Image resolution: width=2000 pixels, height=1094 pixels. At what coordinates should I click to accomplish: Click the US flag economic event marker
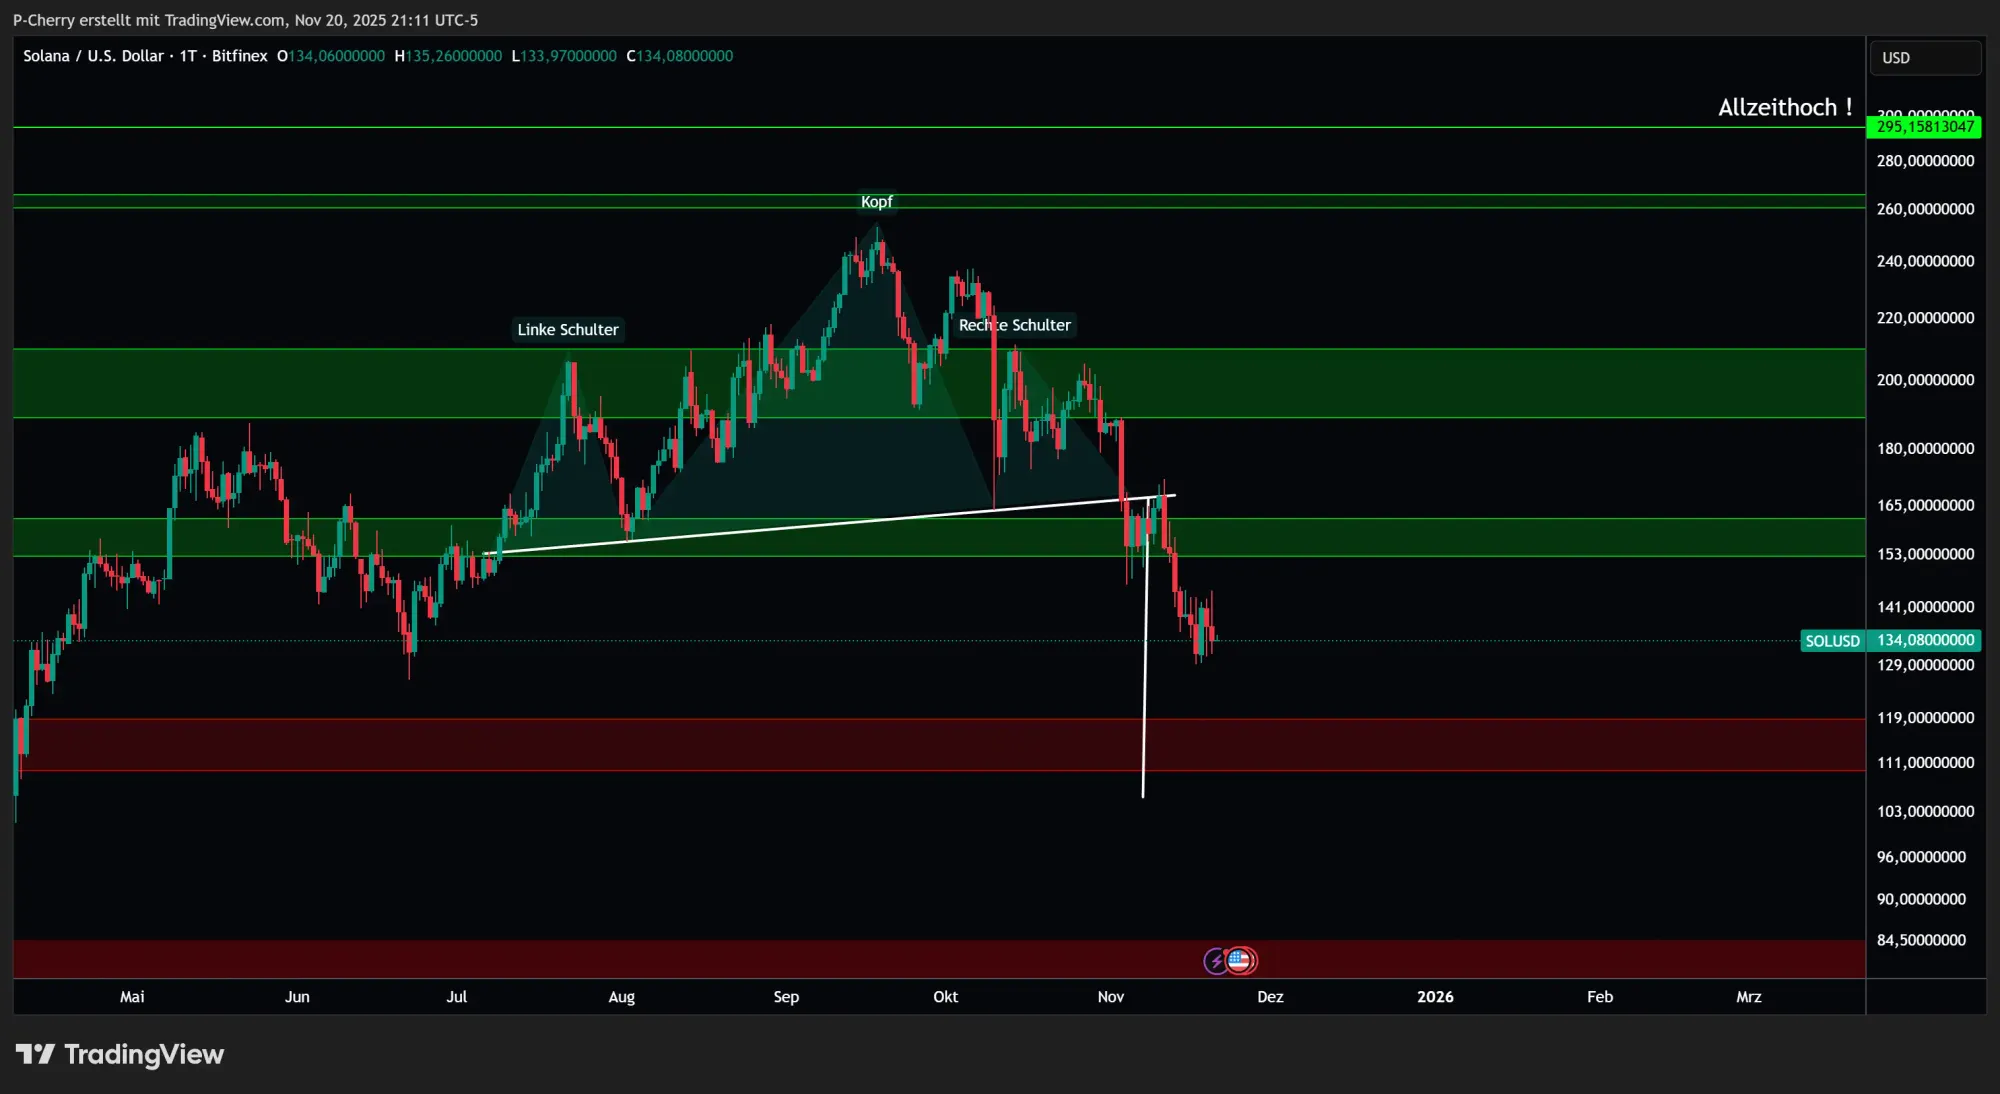click(x=1241, y=960)
